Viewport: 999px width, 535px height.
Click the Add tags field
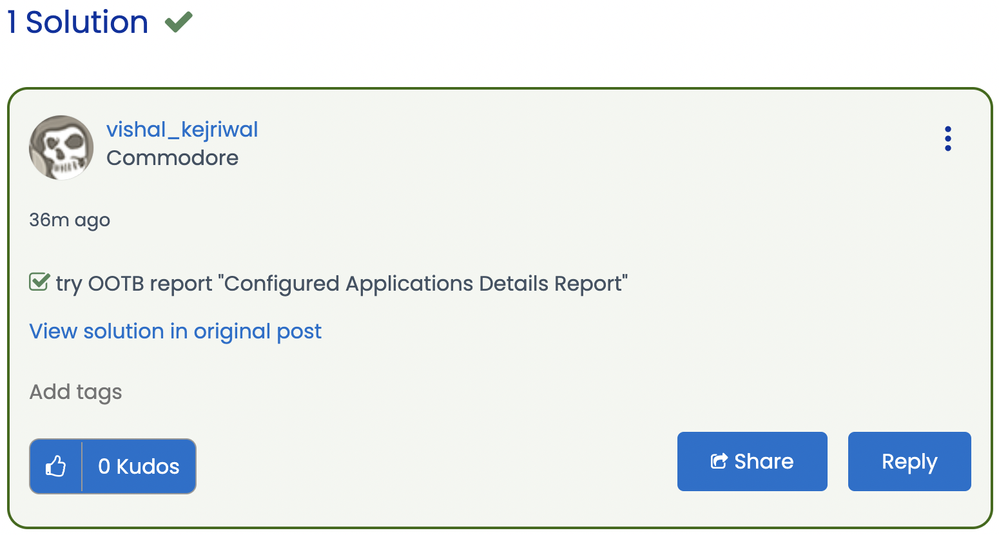(76, 392)
